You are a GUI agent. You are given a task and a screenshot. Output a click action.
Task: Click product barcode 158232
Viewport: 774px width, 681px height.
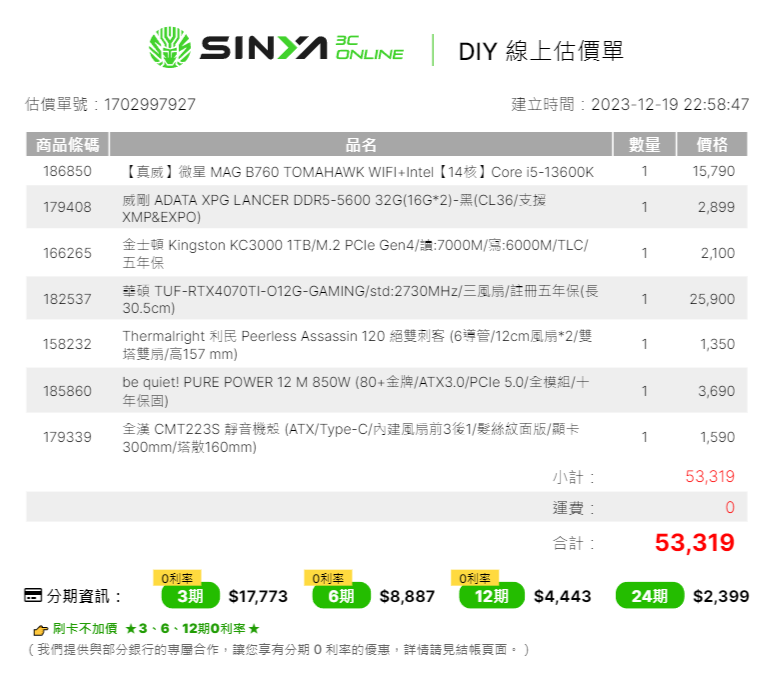67,344
